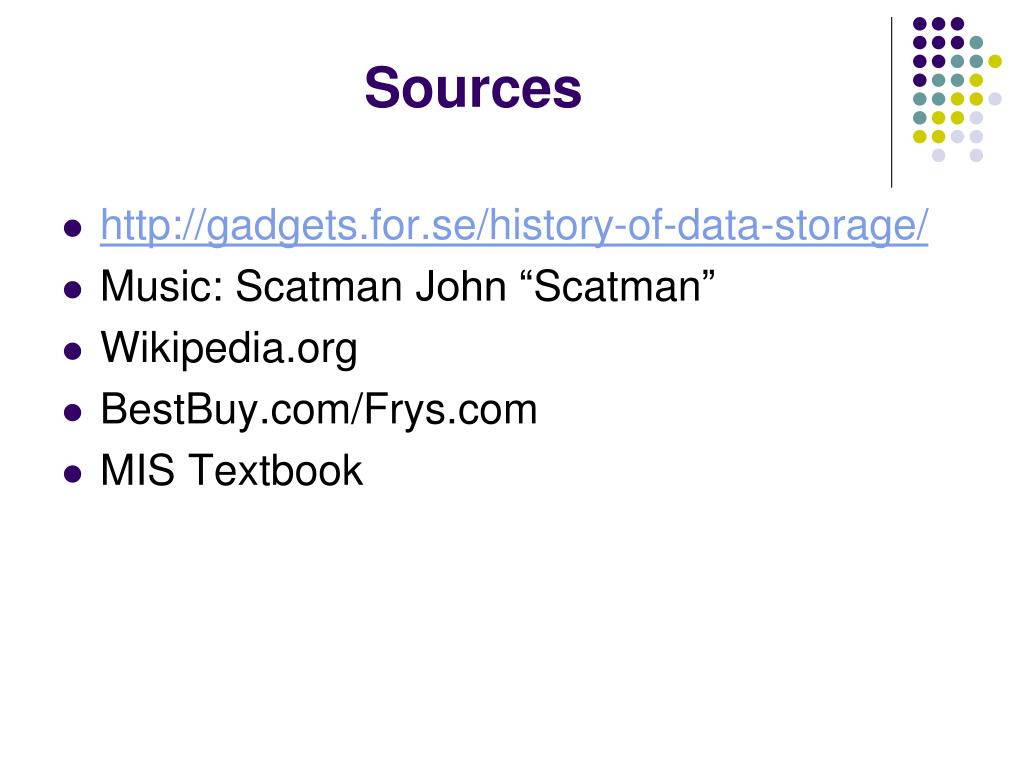Image resolution: width=1024 pixels, height=768 pixels.
Task: Select the BestBuy.com/Frys.com text line
Action: point(319,409)
